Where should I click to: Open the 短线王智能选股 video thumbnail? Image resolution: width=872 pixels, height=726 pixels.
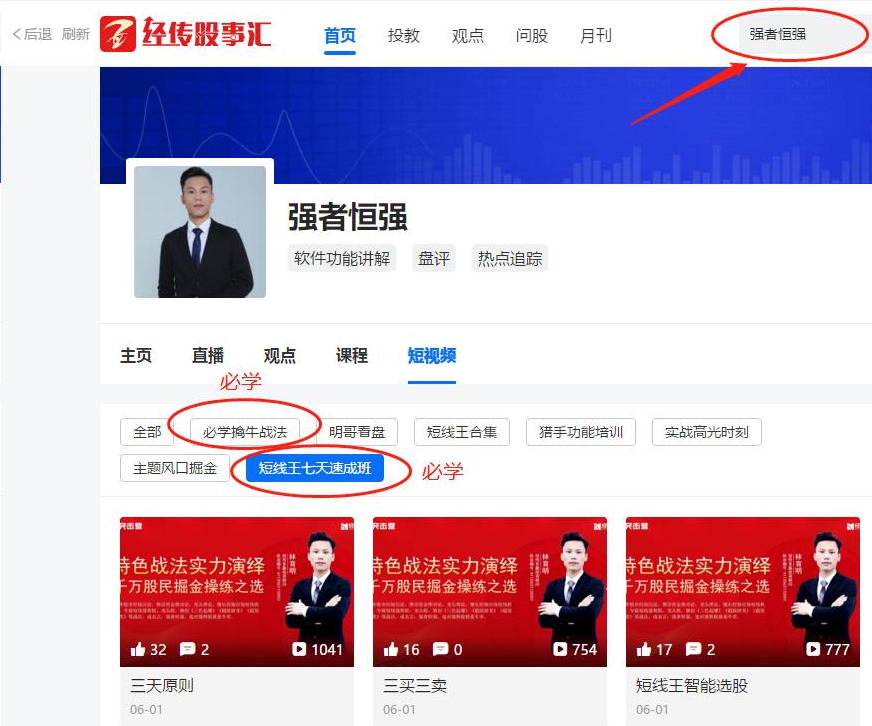point(743,592)
